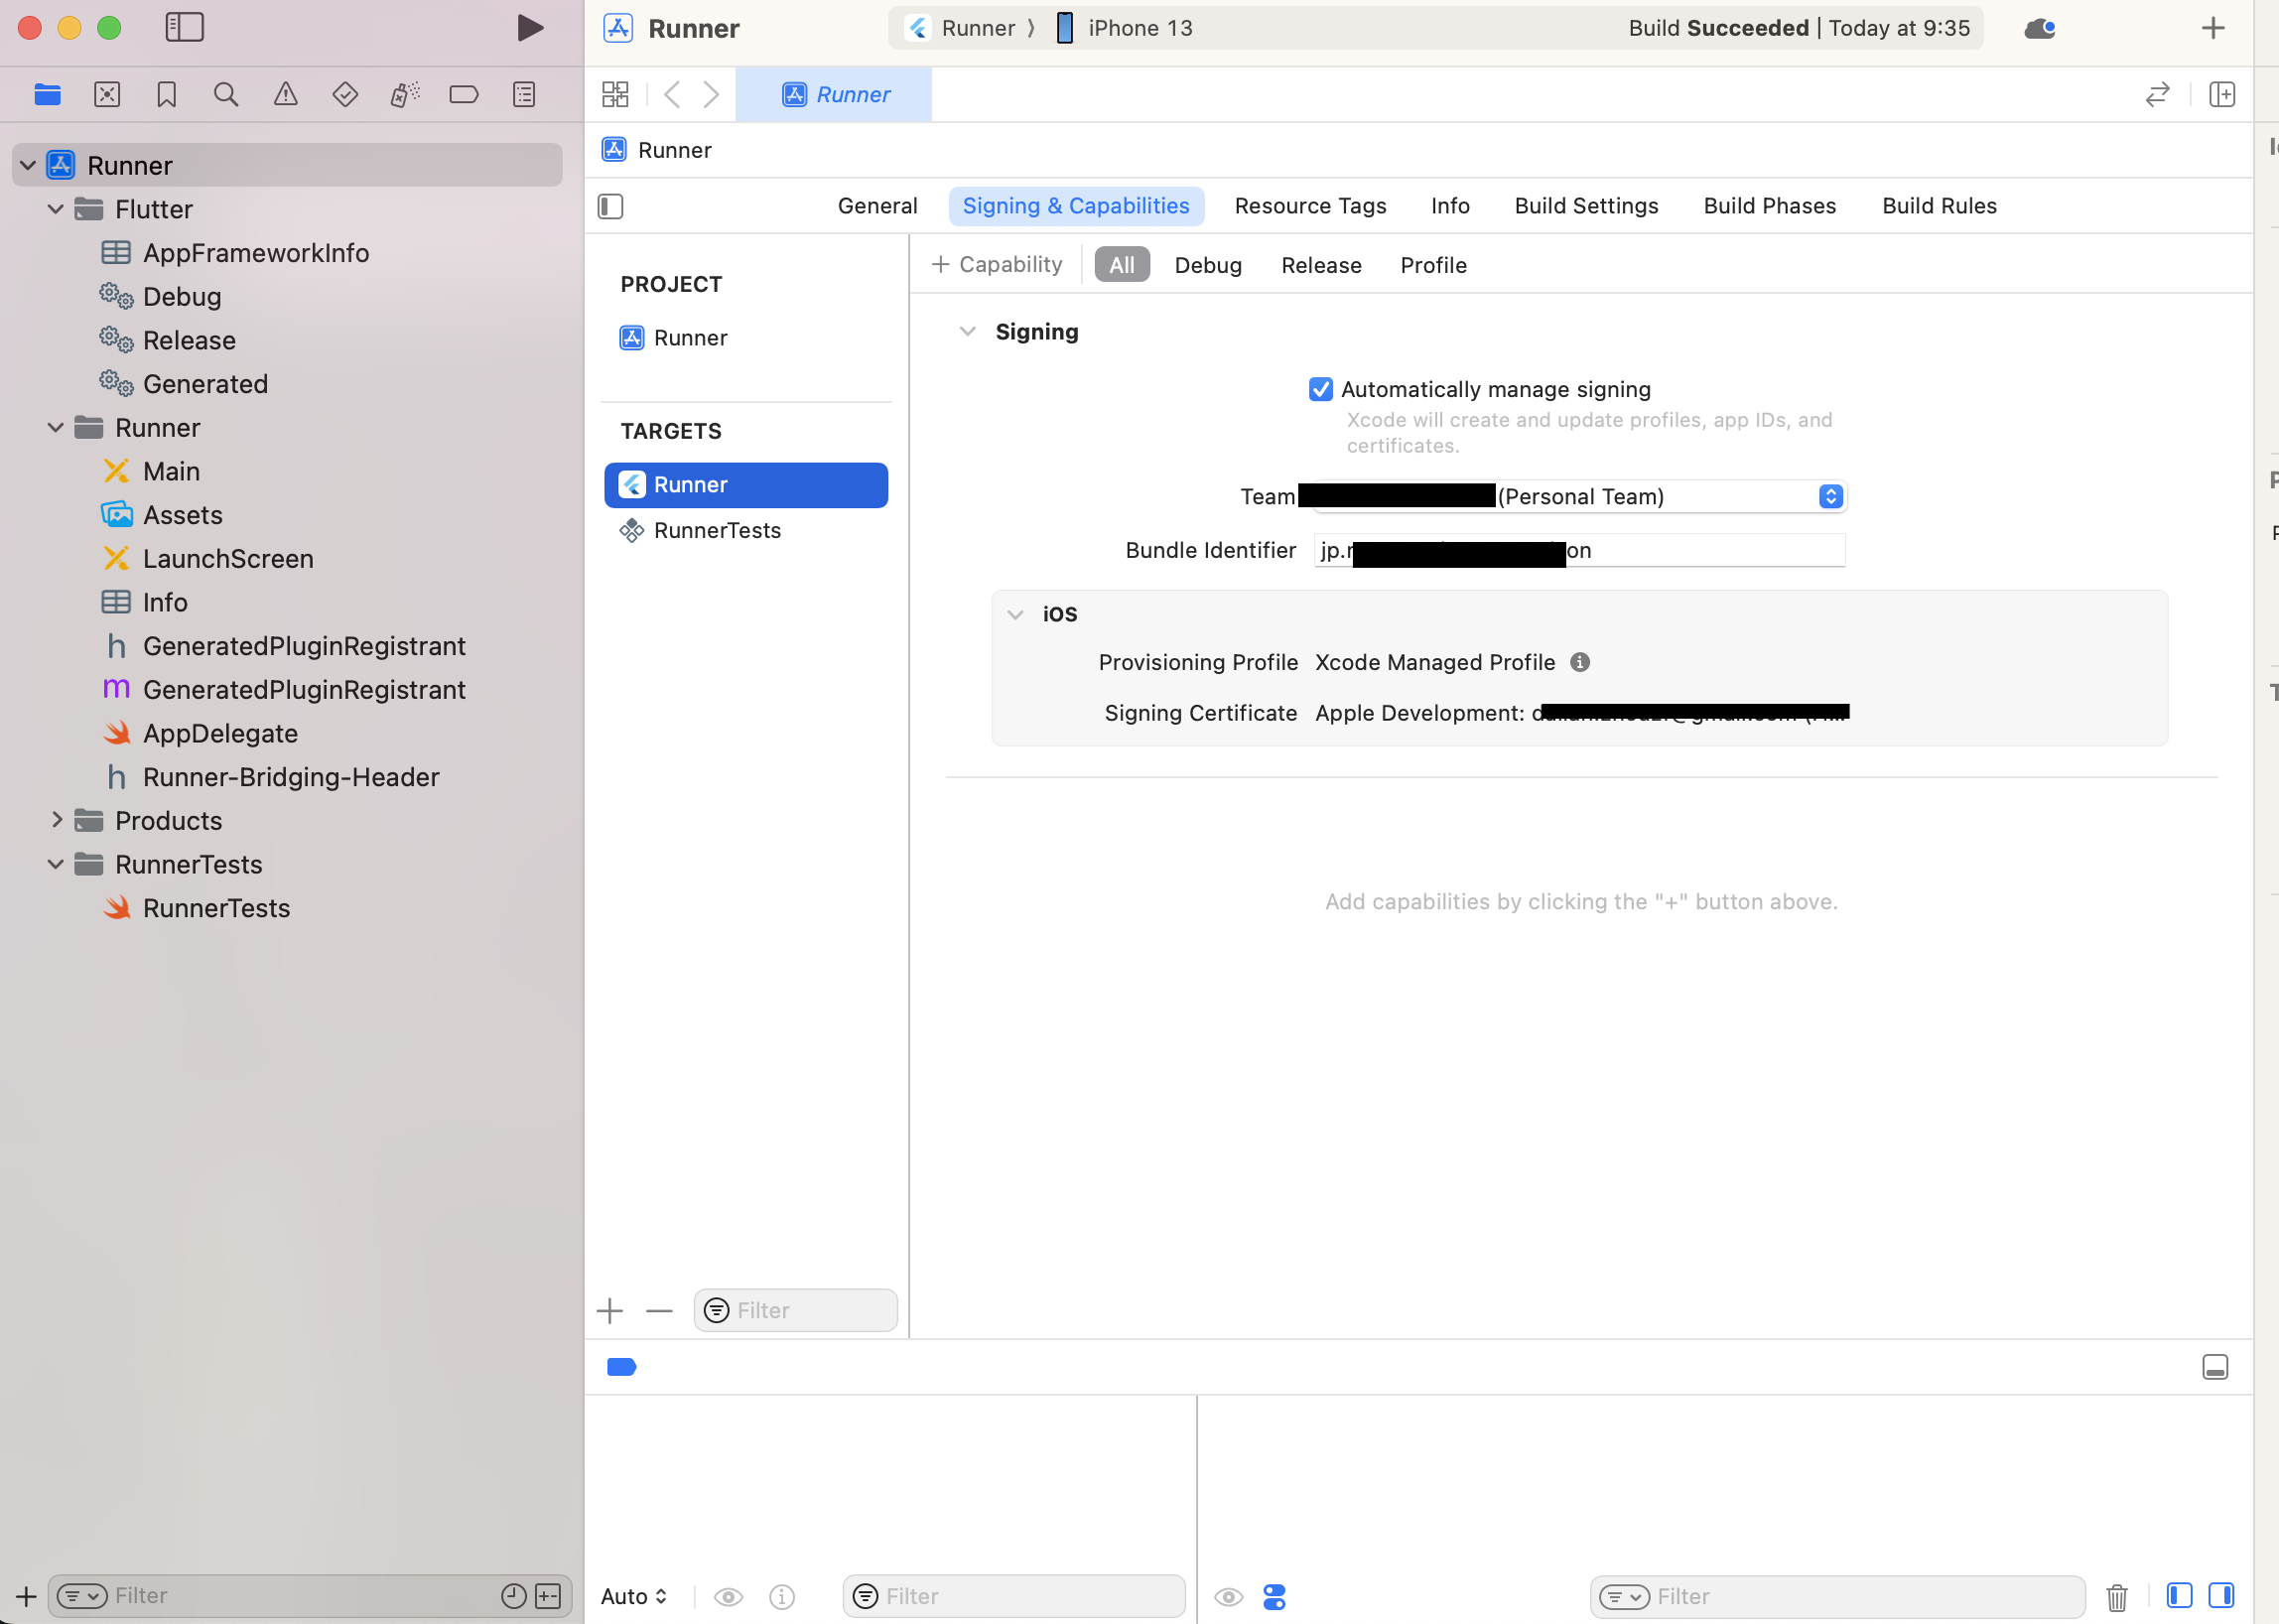Add a target with the plus button
Image resolution: width=2279 pixels, height=1624 pixels.
tap(610, 1310)
